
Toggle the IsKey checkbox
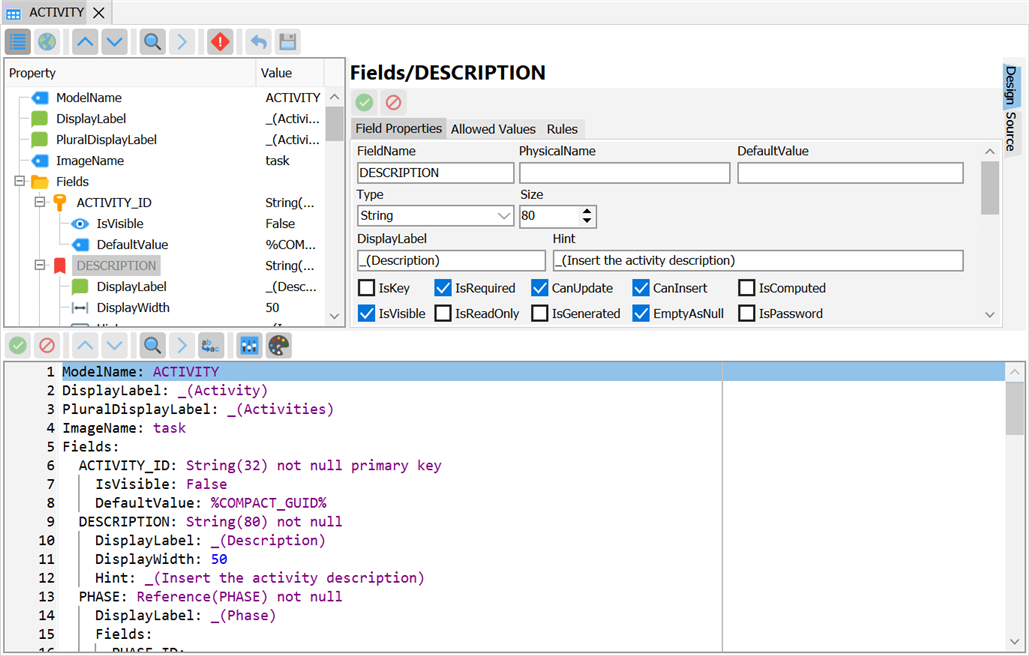pos(366,288)
